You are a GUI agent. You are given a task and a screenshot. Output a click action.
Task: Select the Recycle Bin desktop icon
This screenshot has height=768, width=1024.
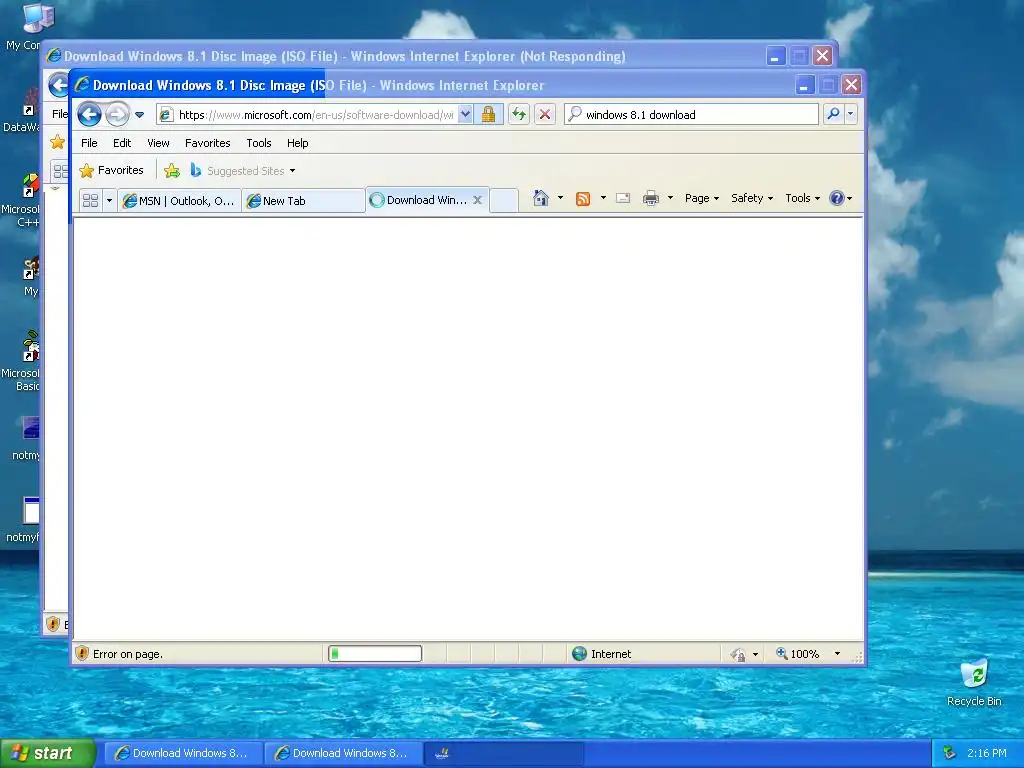coord(974,683)
